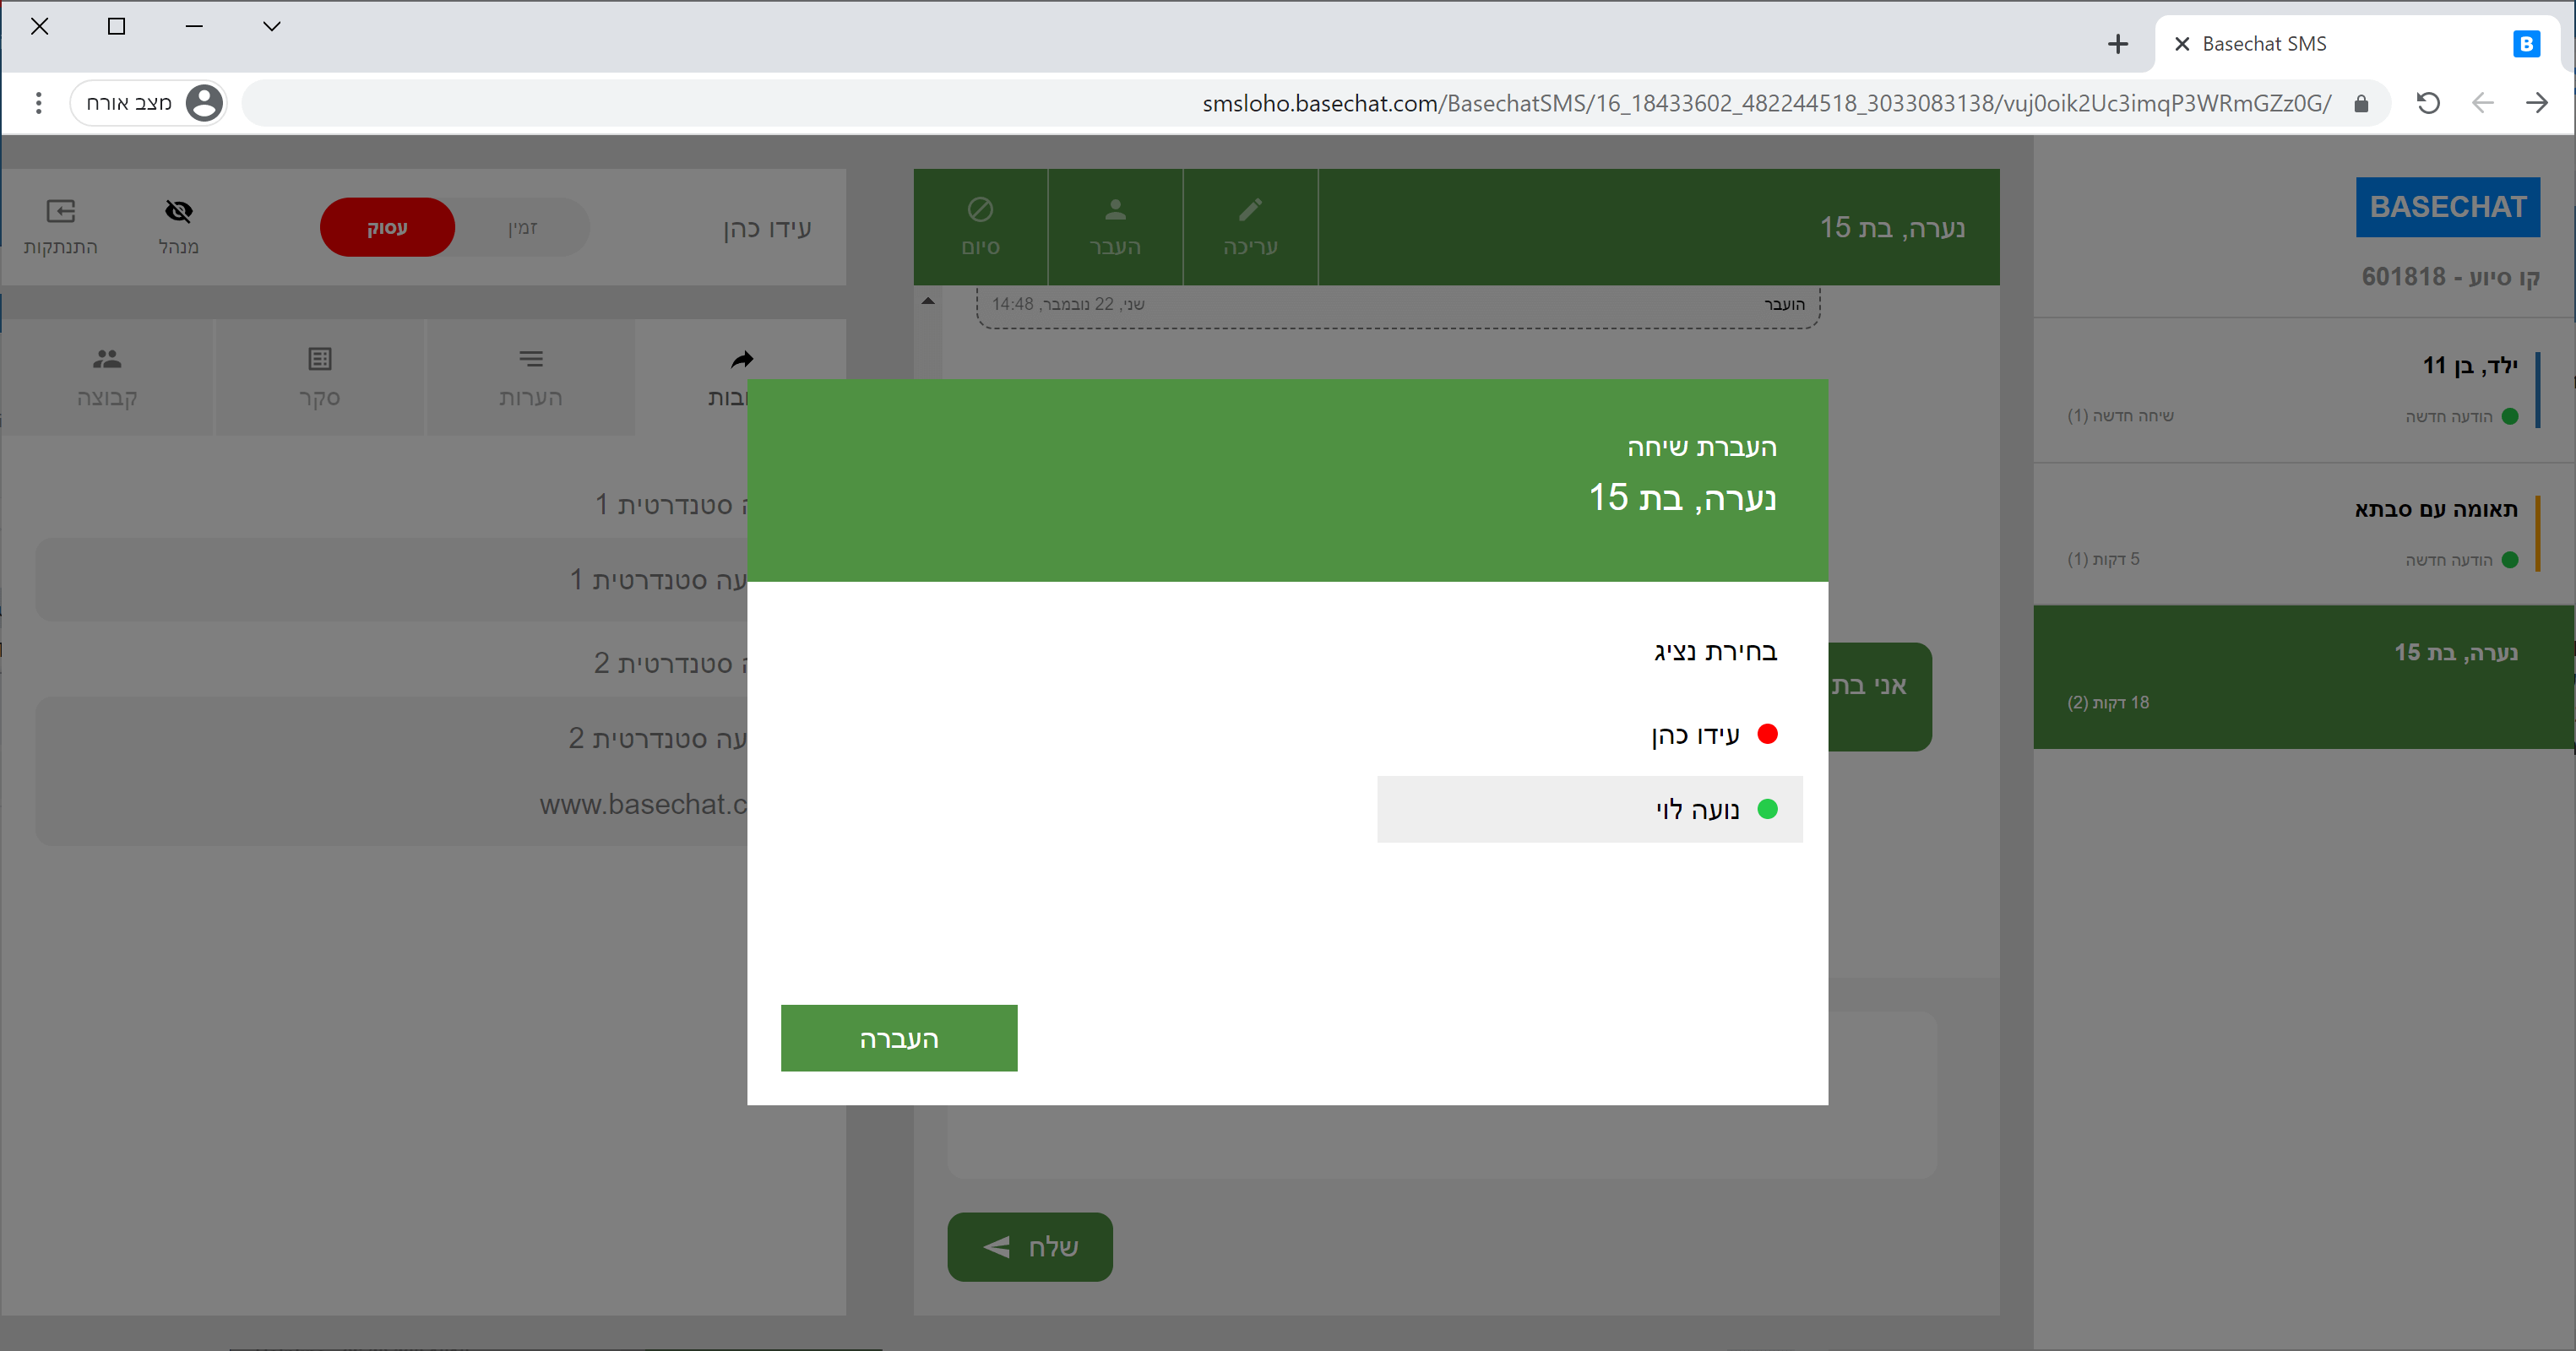Open the סקר survey tab
Image resolution: width=2576 pixels, height=1351 pixels.
319,376
